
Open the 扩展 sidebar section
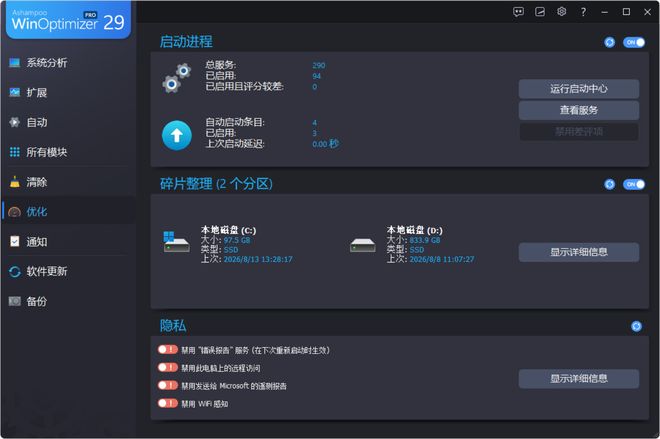[x=67, y=93]
